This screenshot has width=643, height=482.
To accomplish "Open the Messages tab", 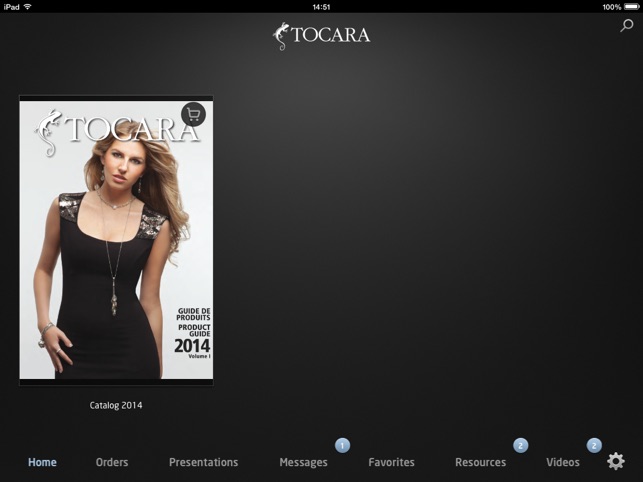I will [303, 463].
